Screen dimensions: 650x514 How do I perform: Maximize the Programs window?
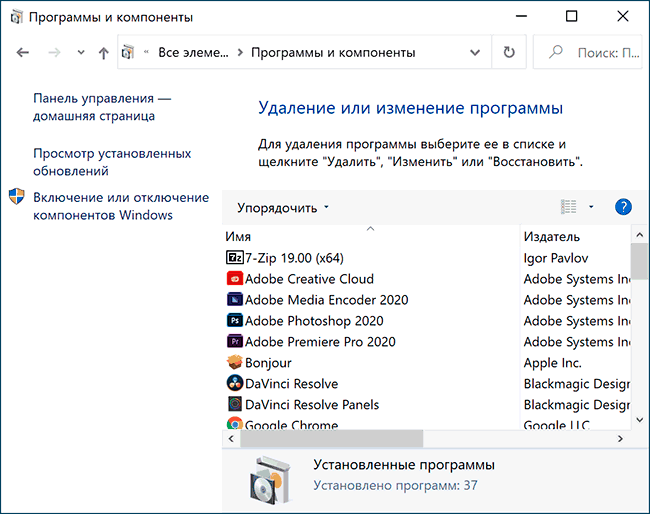click(572, 17)
